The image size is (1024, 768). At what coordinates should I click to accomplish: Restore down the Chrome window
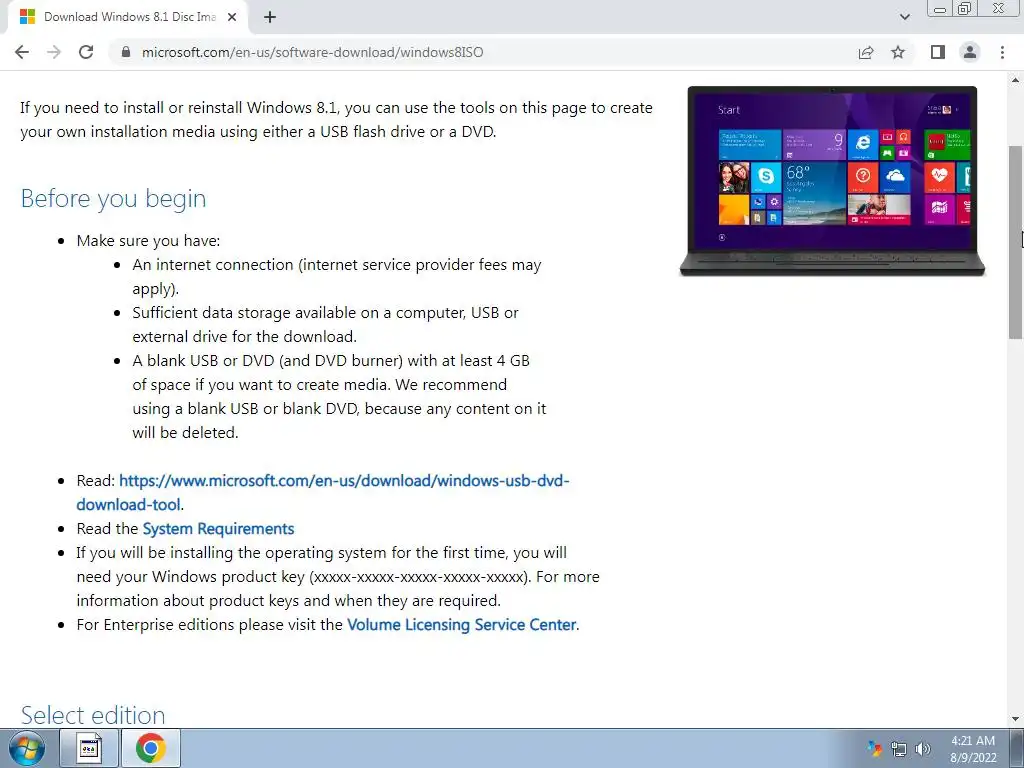pos(965,8)
